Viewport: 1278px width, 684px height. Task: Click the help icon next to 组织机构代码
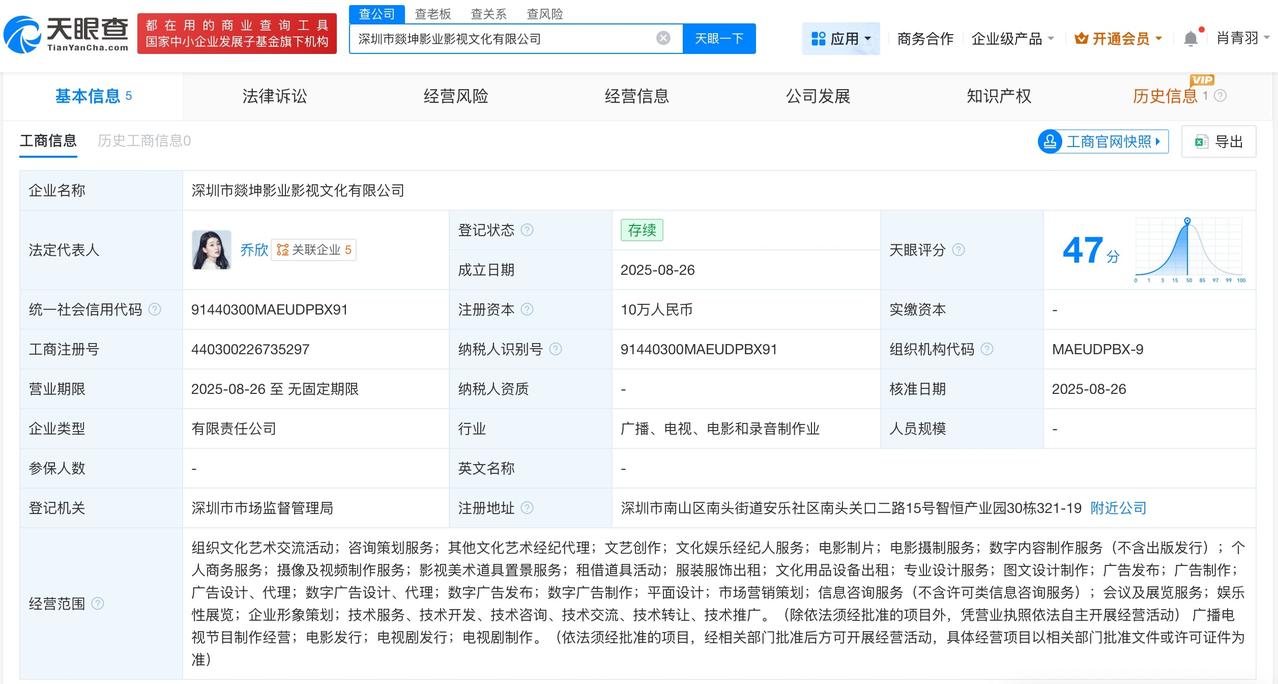coord(987,349)
